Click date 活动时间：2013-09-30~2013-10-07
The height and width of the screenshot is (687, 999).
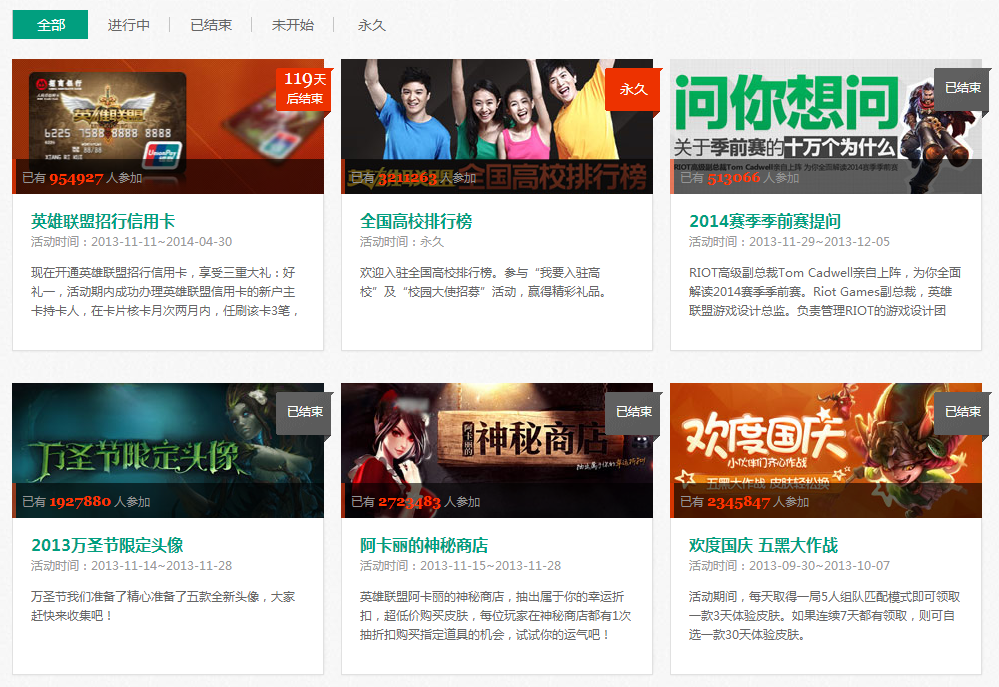click(789, 565)
